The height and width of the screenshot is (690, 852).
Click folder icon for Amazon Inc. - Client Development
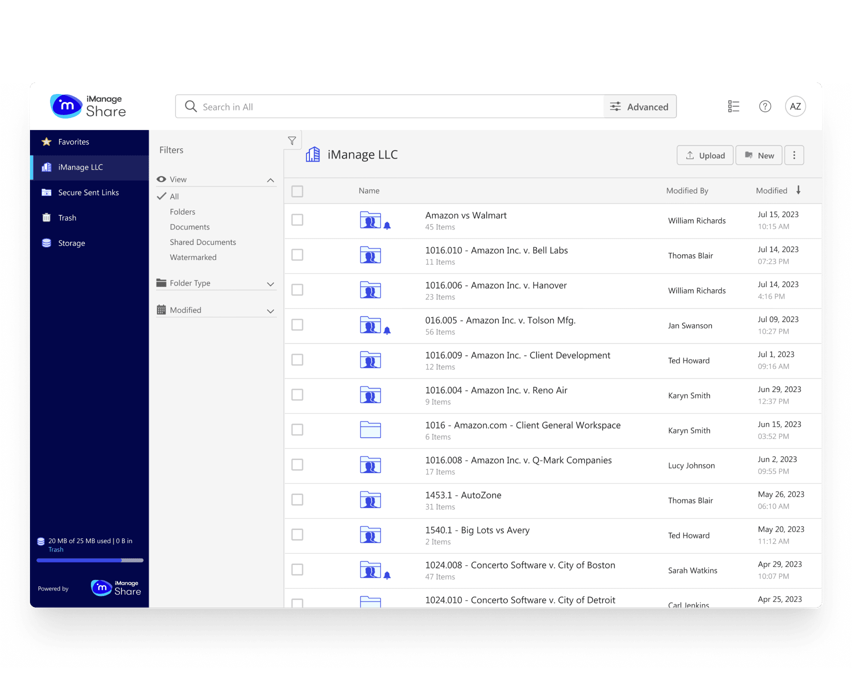tap(370, 360)
